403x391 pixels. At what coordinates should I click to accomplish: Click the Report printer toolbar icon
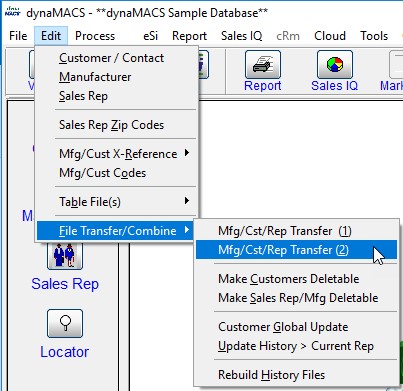[x=263, y=65]
